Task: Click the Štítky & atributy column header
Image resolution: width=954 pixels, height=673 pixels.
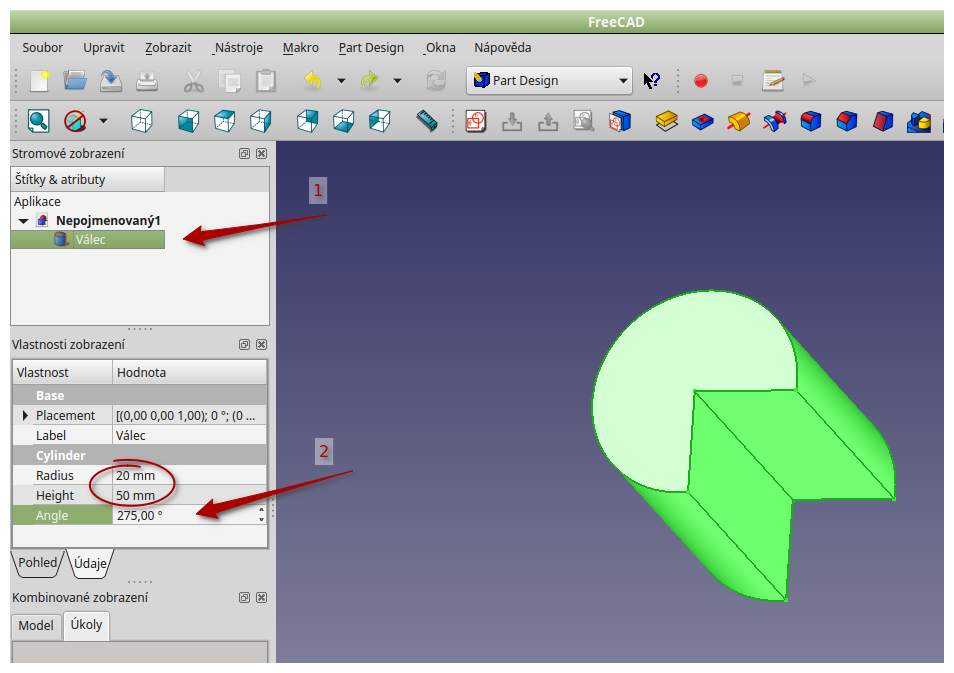Action: (87, 180)
